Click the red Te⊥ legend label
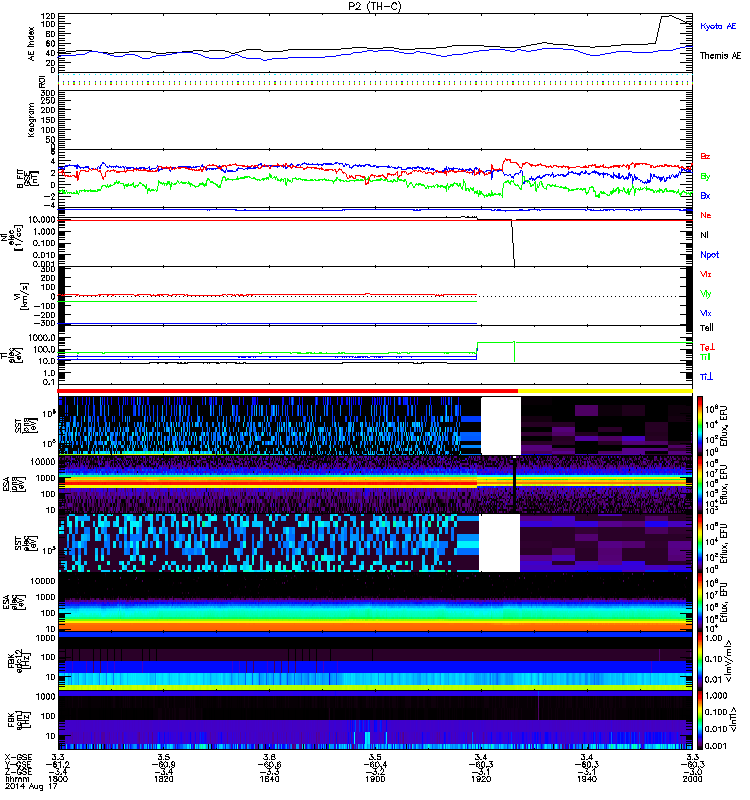 click(707, 347)
